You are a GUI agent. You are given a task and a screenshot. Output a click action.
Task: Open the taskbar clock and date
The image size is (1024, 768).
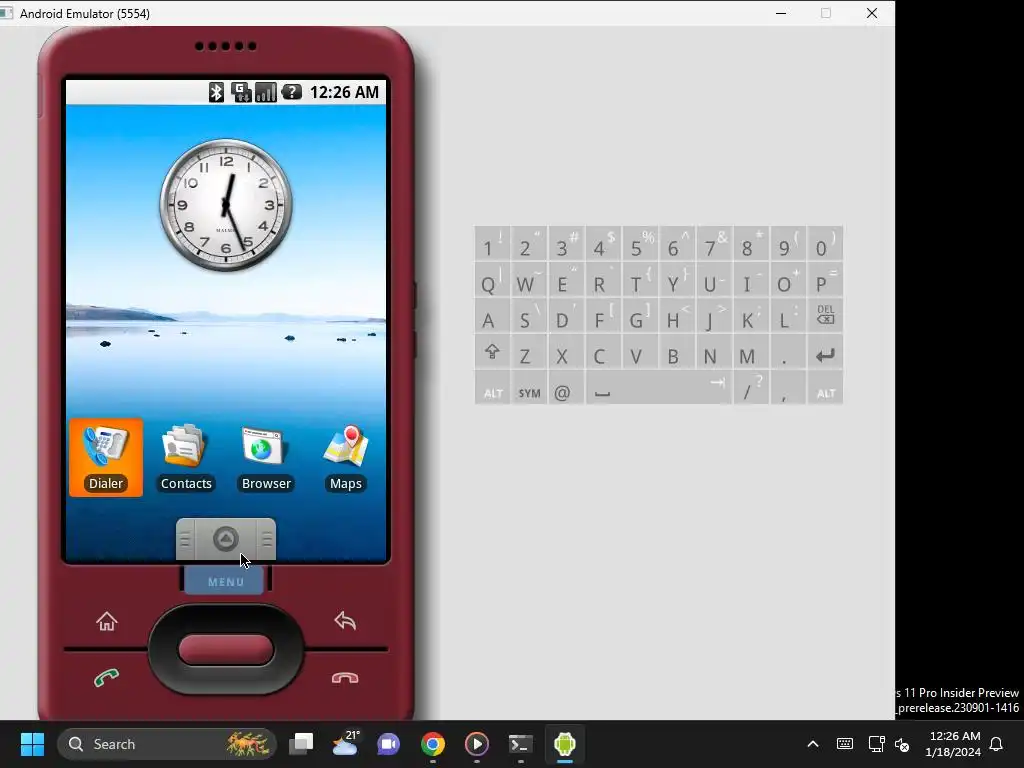coord(953,744)
